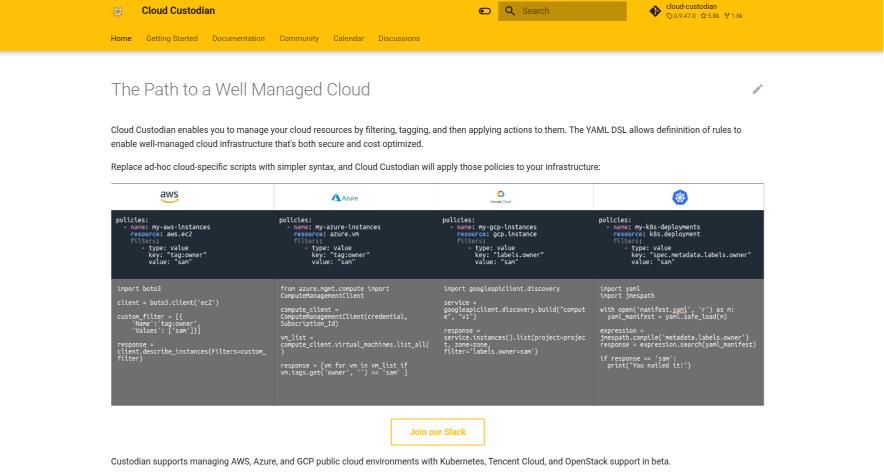Viewport: 884px width, 474px height.
Task: Click the Cloud Custodian logo icon
Action: point(118,11)
